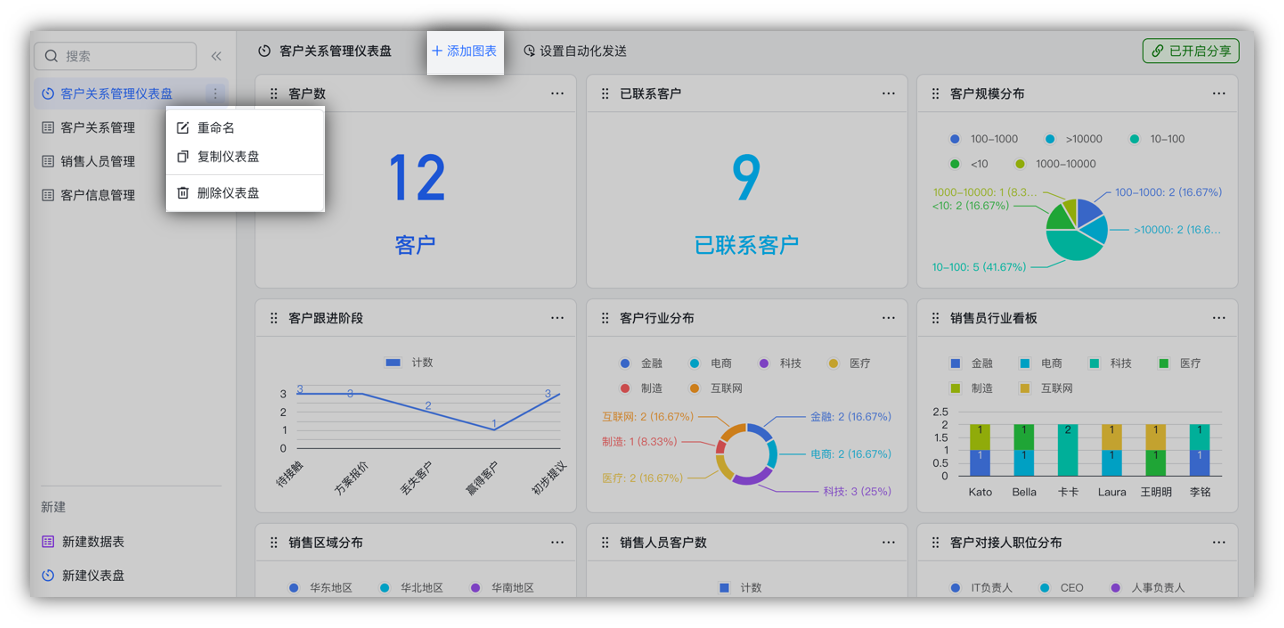Click the 已开启分享 share button

(x=1190, y=51)
